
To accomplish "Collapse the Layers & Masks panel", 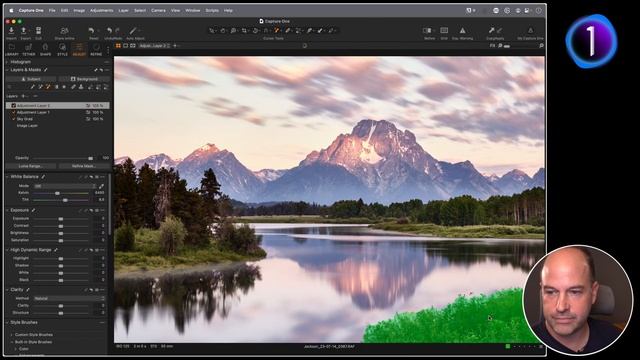I will click(x=7, y=70).
